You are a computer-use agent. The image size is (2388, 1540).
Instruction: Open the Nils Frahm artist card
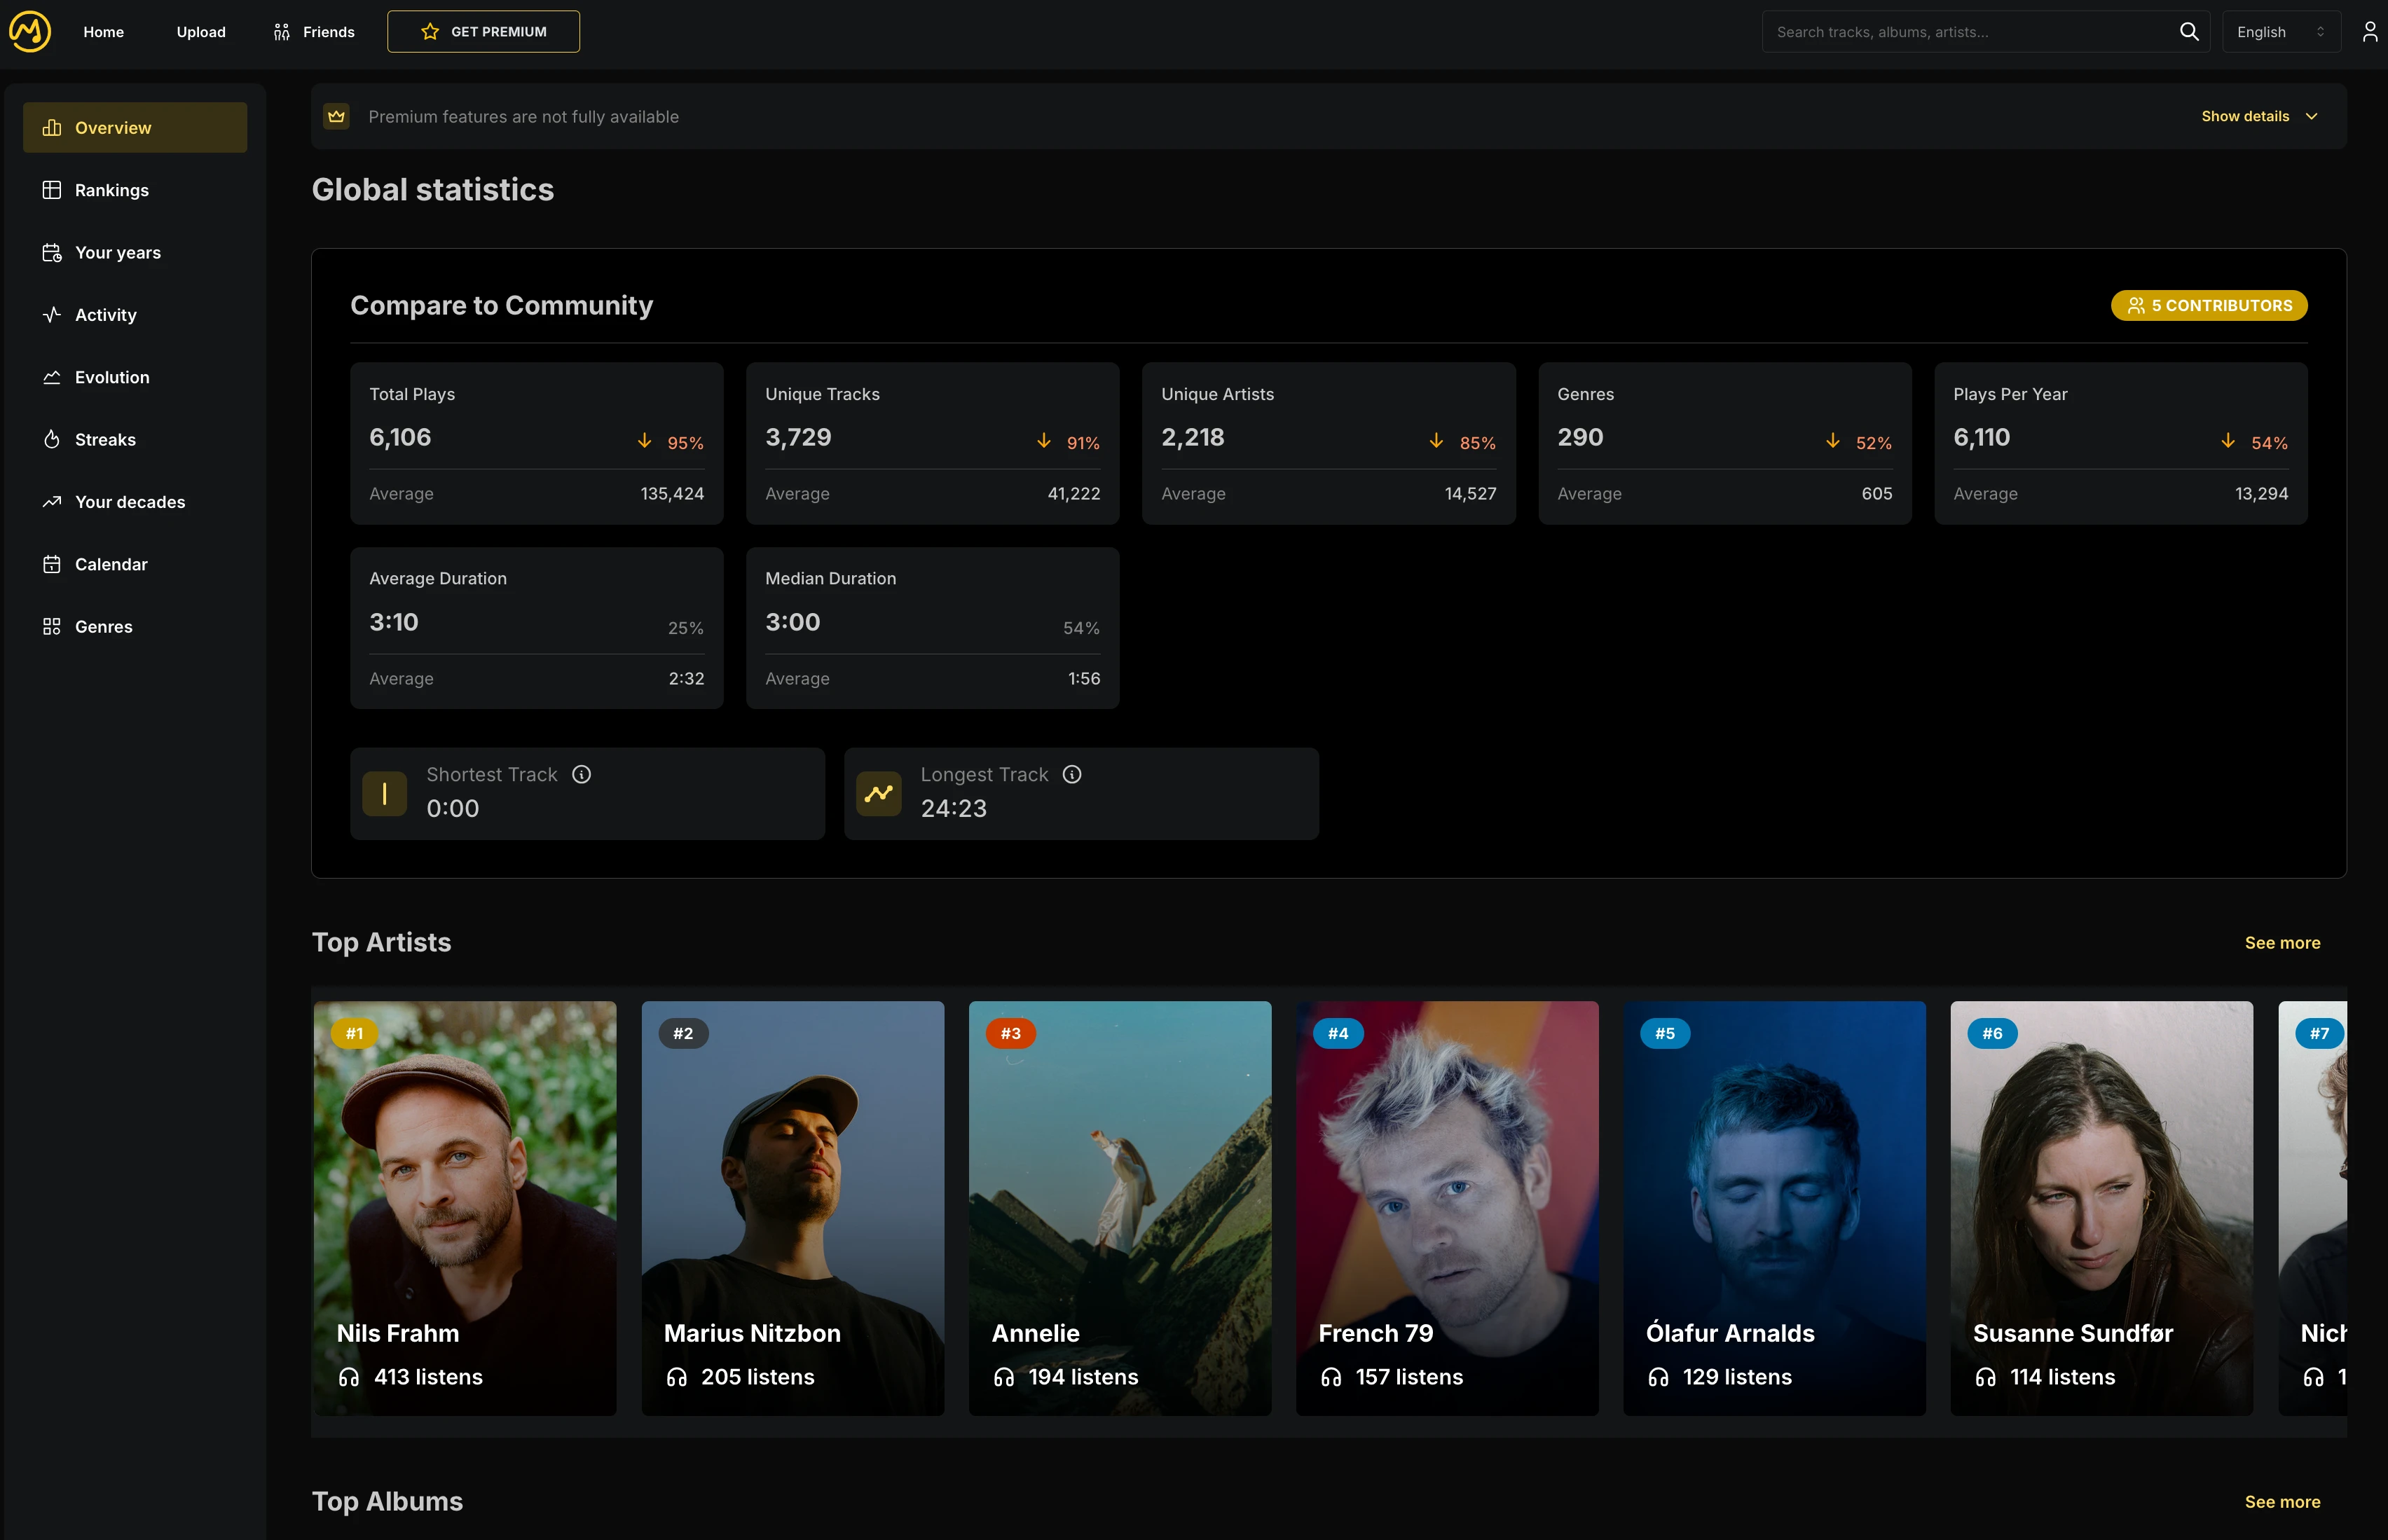[x=465, y=1207]
